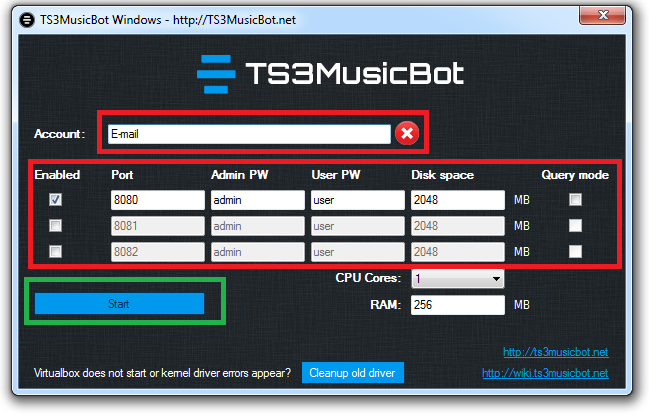Enable the bot on port 8082
The height and width of the screenshot is (416, 649).
coord(55,251)
